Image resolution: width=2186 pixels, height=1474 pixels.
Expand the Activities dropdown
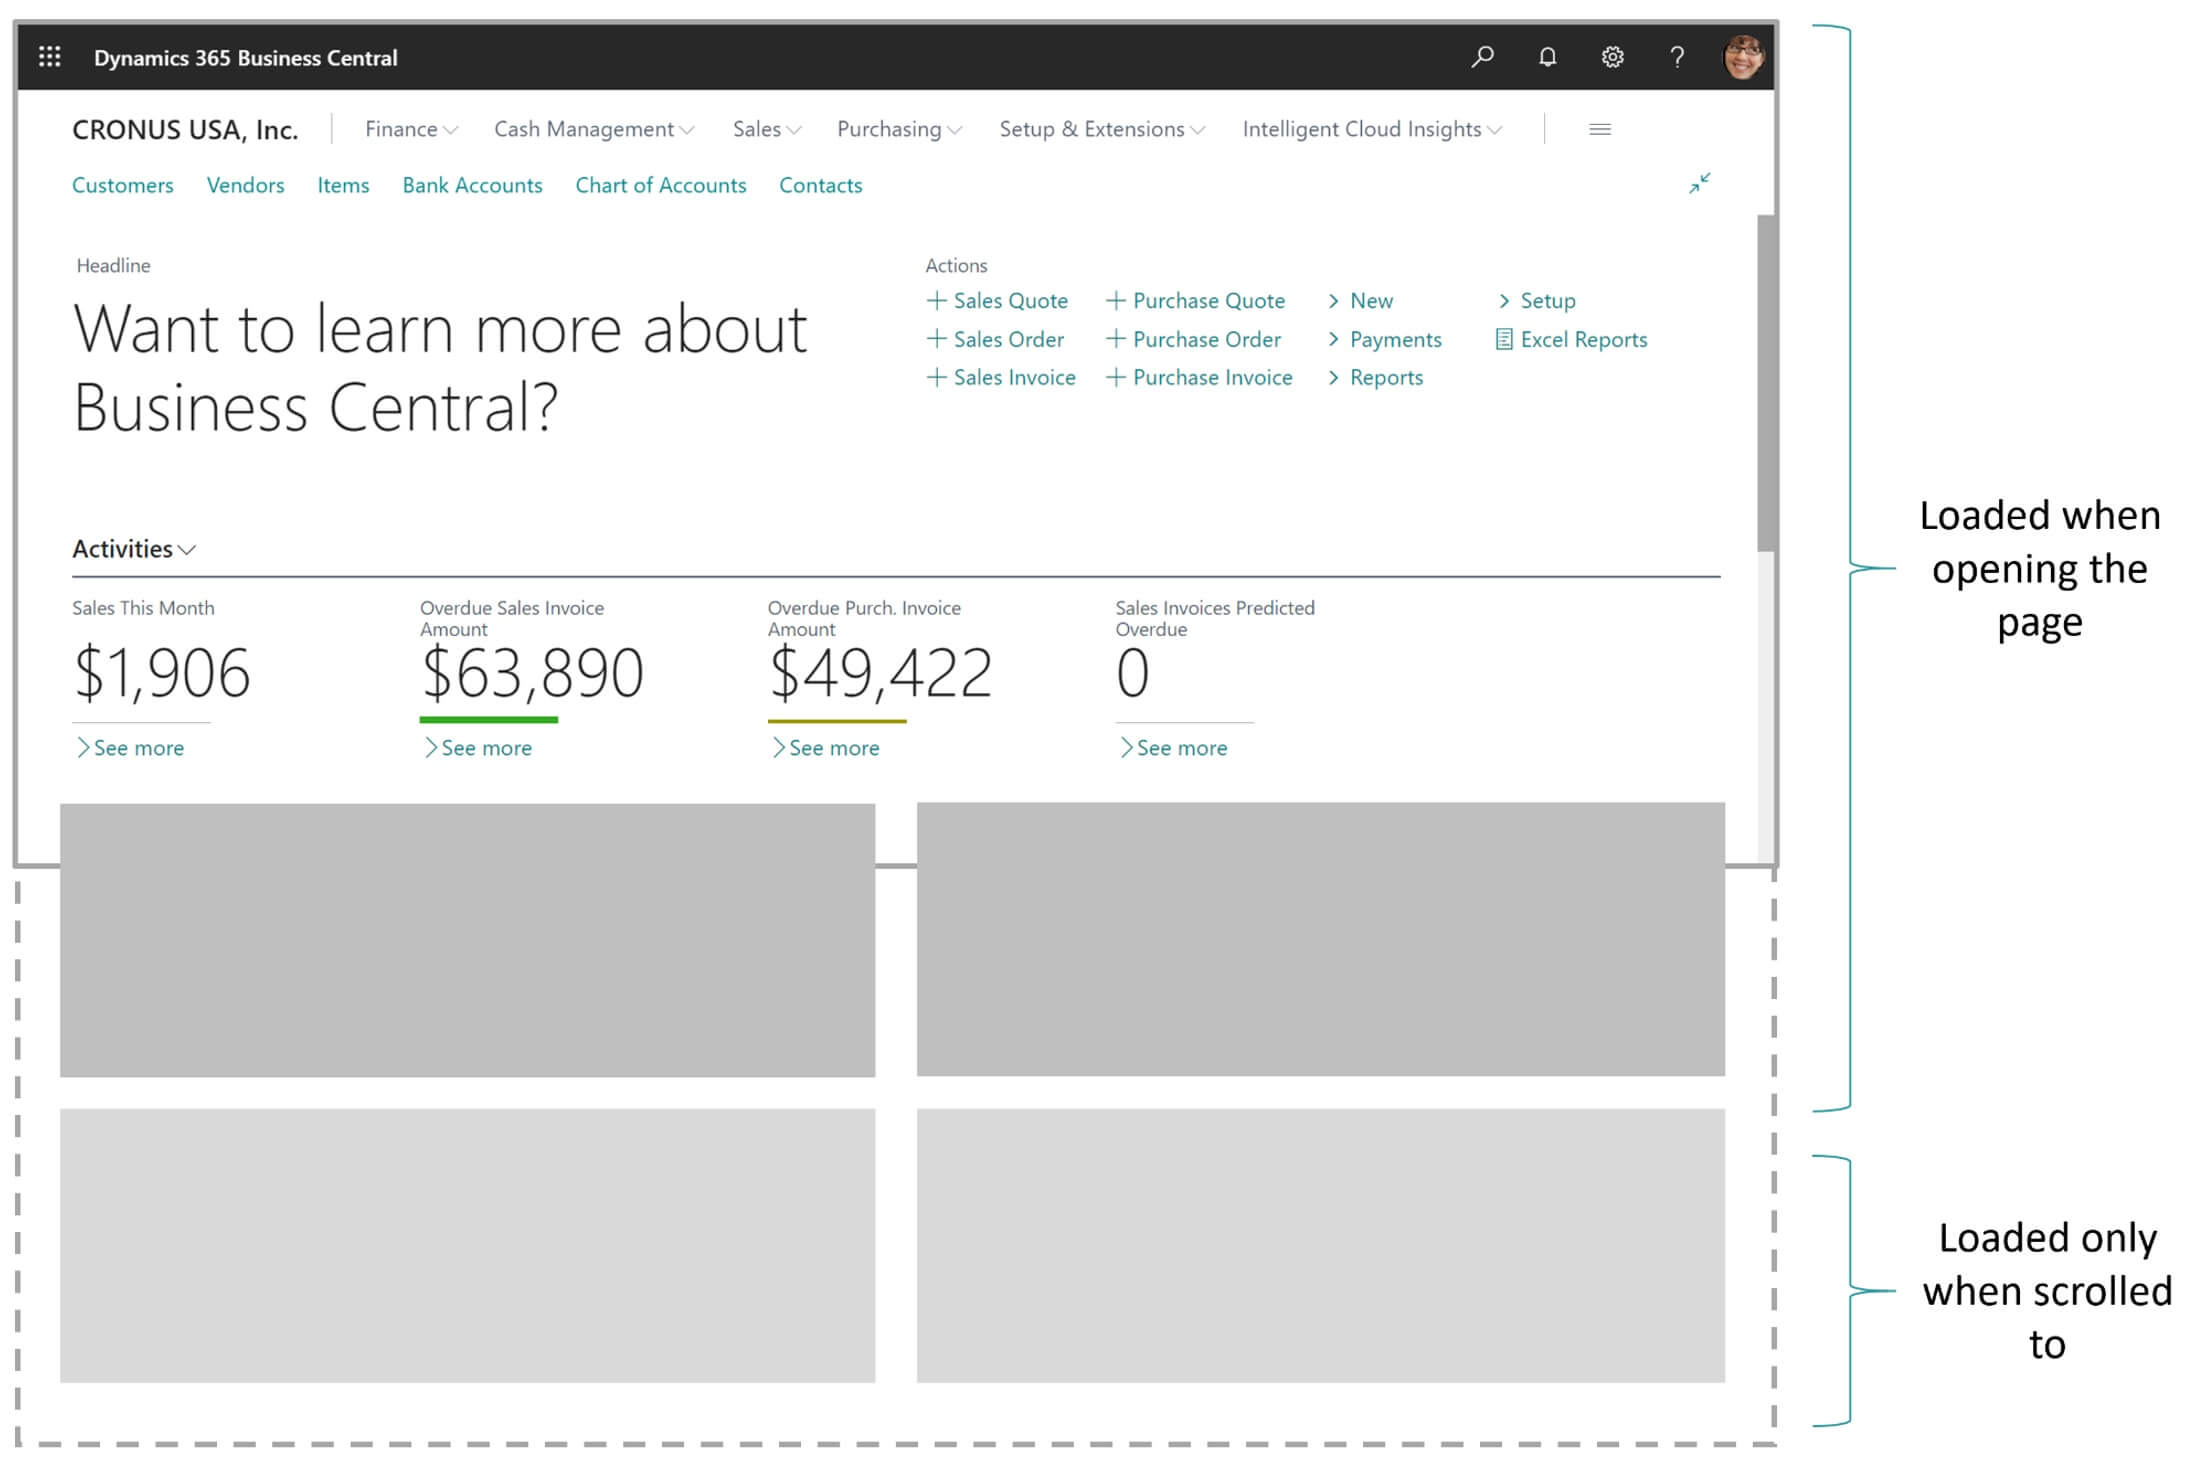tap(134, 549)
